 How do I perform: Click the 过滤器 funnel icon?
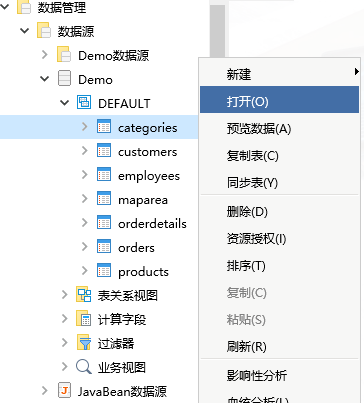pos(84,343)
